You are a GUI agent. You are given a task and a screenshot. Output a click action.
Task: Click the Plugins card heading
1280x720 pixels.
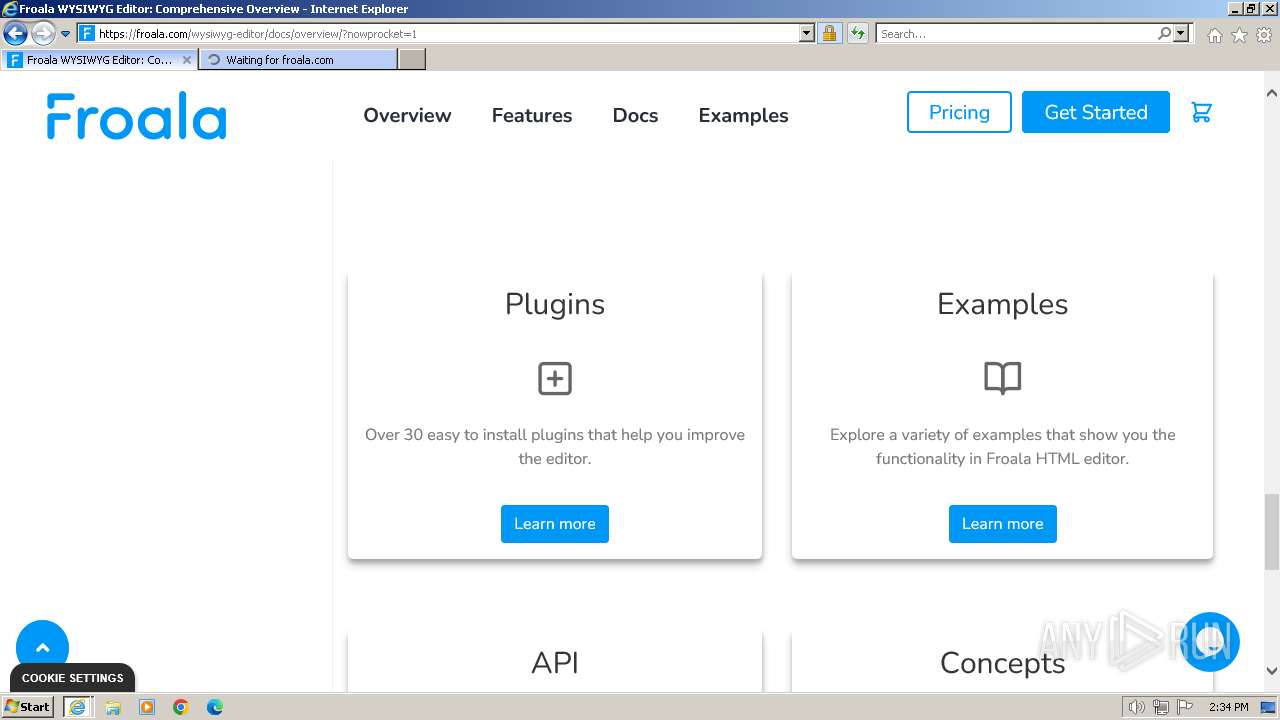(555, 304)
